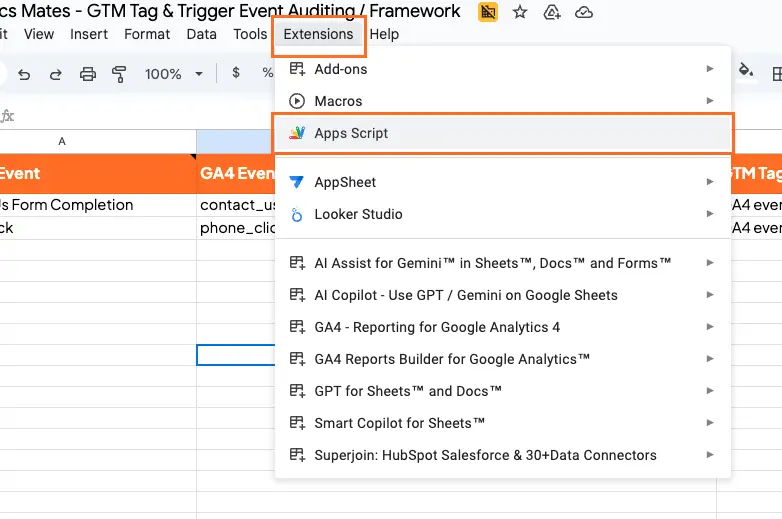Viewport: 782px width, 519px height.
Task: Open the Help menu
Action: [384, 34]
